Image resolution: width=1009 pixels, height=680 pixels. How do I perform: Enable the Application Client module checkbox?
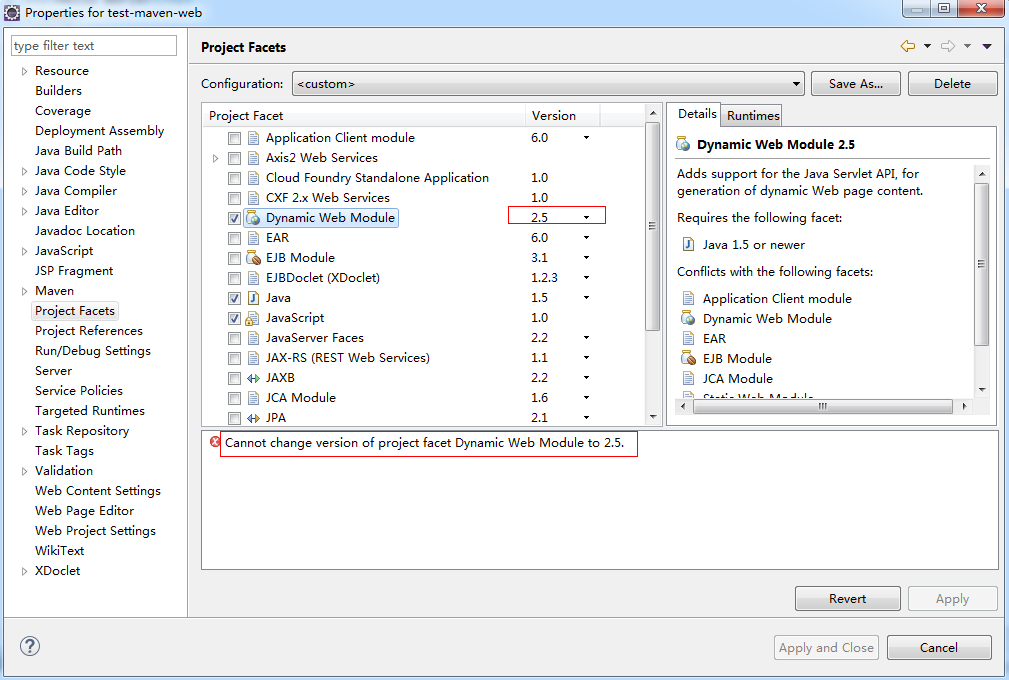[234, 138]
